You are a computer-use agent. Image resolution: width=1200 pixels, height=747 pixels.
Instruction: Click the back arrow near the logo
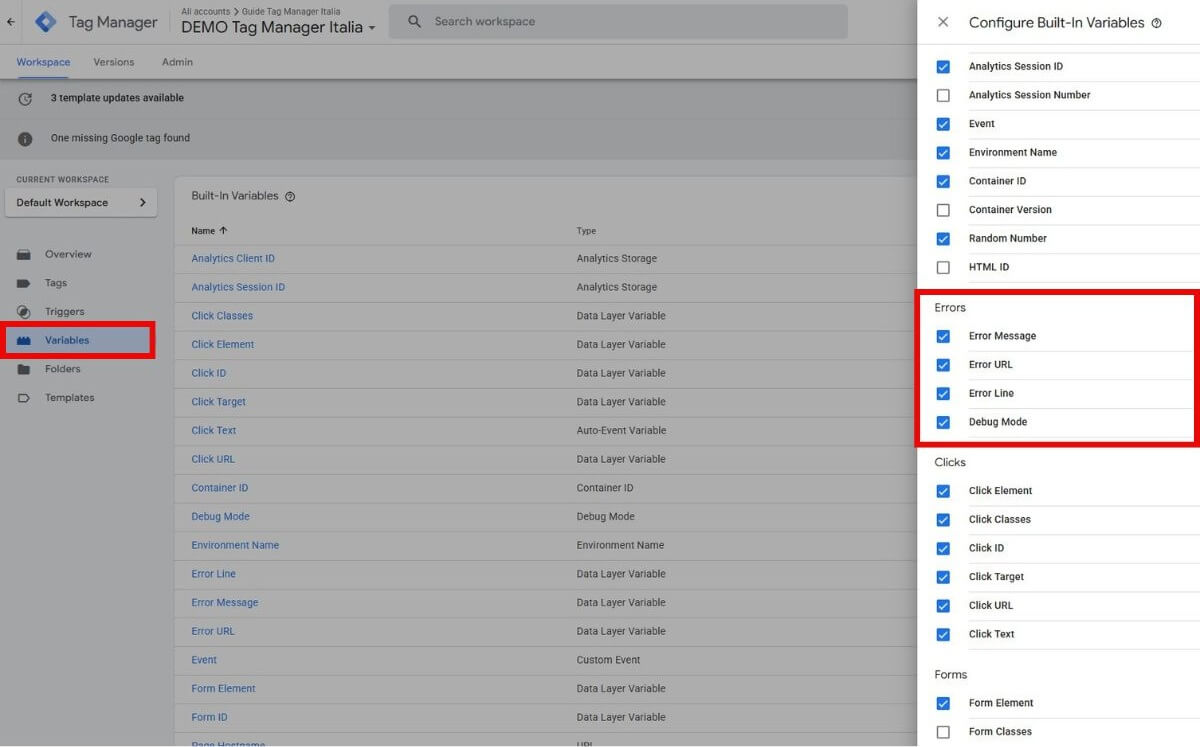pyautogui.click(x=10, y=21)
